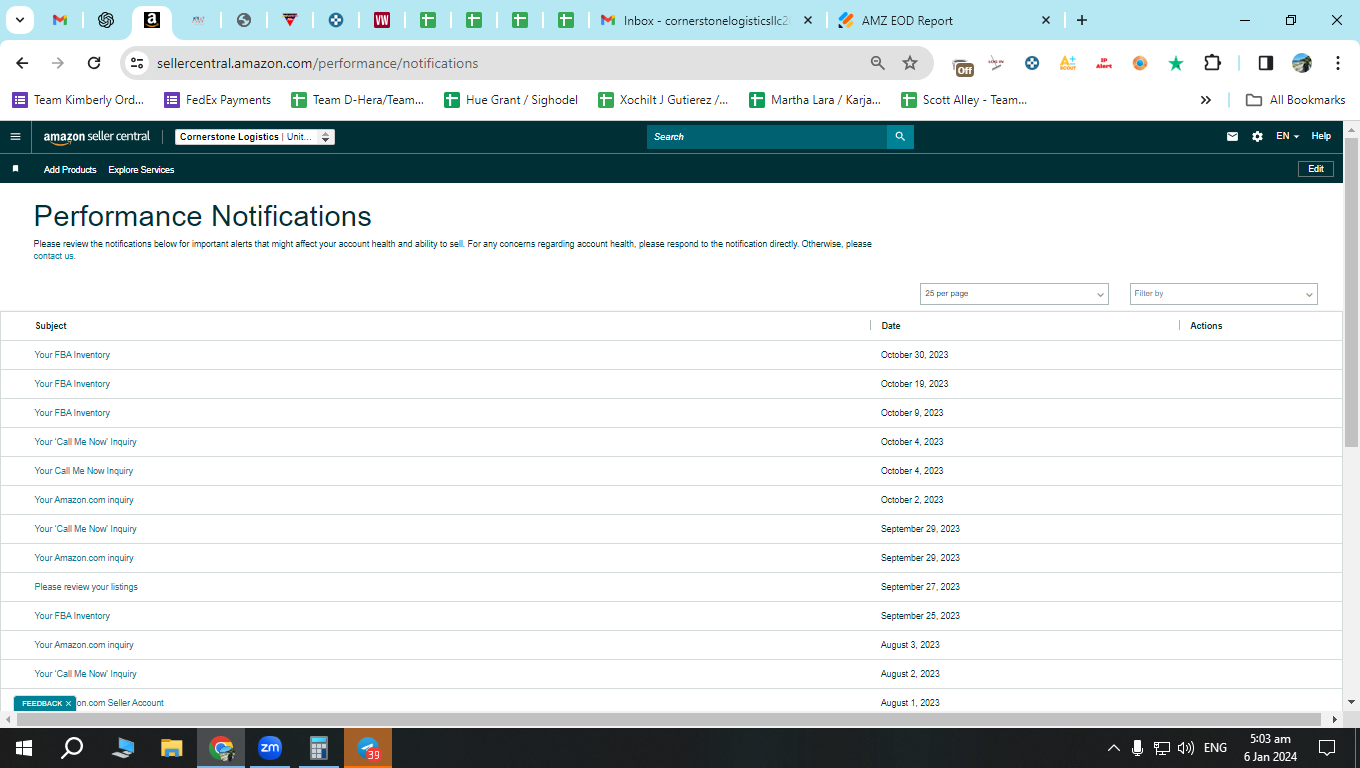Screen dimensions: 1360x768
Task: Close the Feedback tab with its X
Action: tap(68, 703)
